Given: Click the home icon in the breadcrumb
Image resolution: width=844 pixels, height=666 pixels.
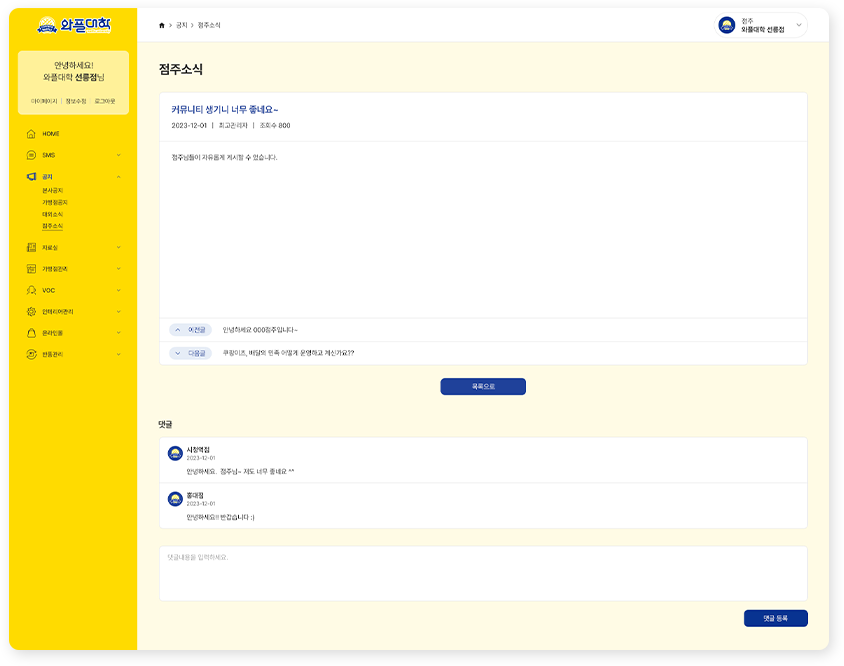Looking at the screenshot, I should point(162,25).
